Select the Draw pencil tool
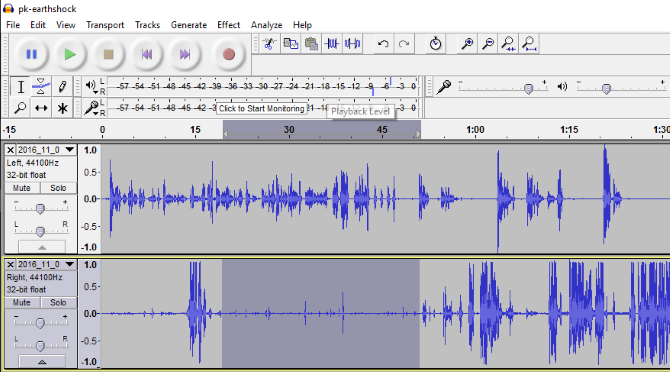 pos(62,87)
